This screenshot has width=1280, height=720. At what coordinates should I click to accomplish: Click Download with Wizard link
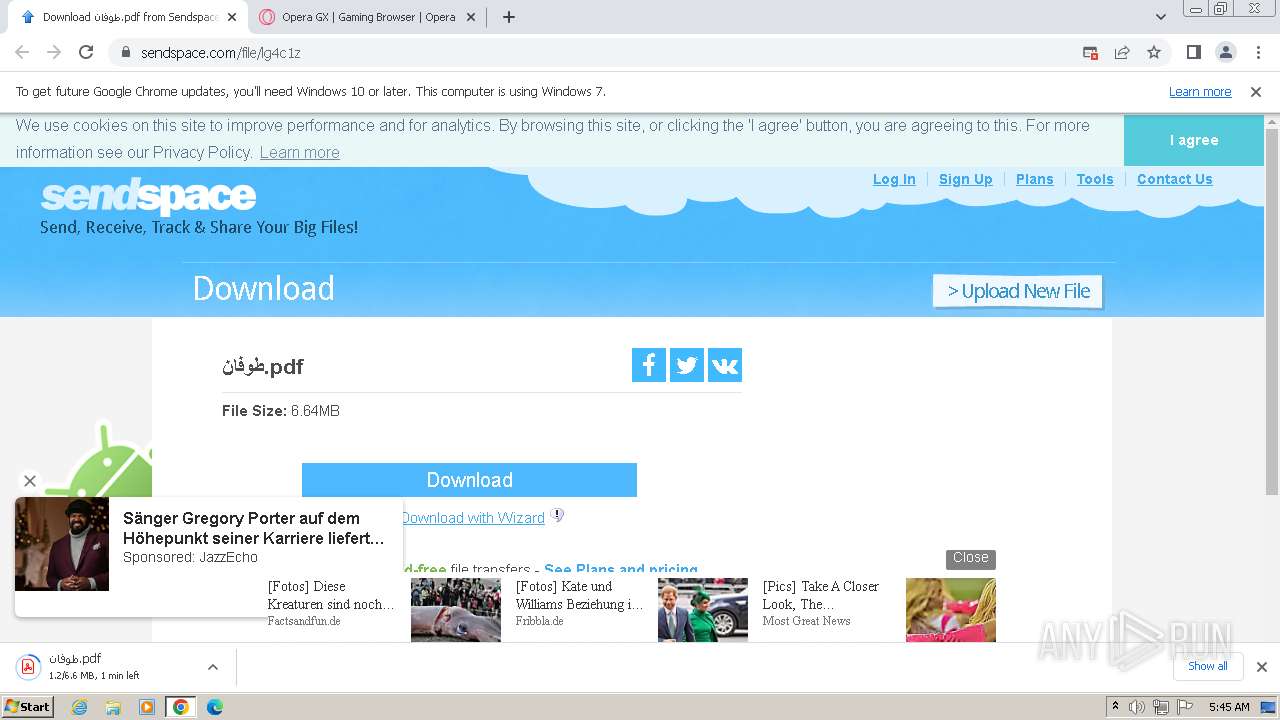click(x=473, y=518)
